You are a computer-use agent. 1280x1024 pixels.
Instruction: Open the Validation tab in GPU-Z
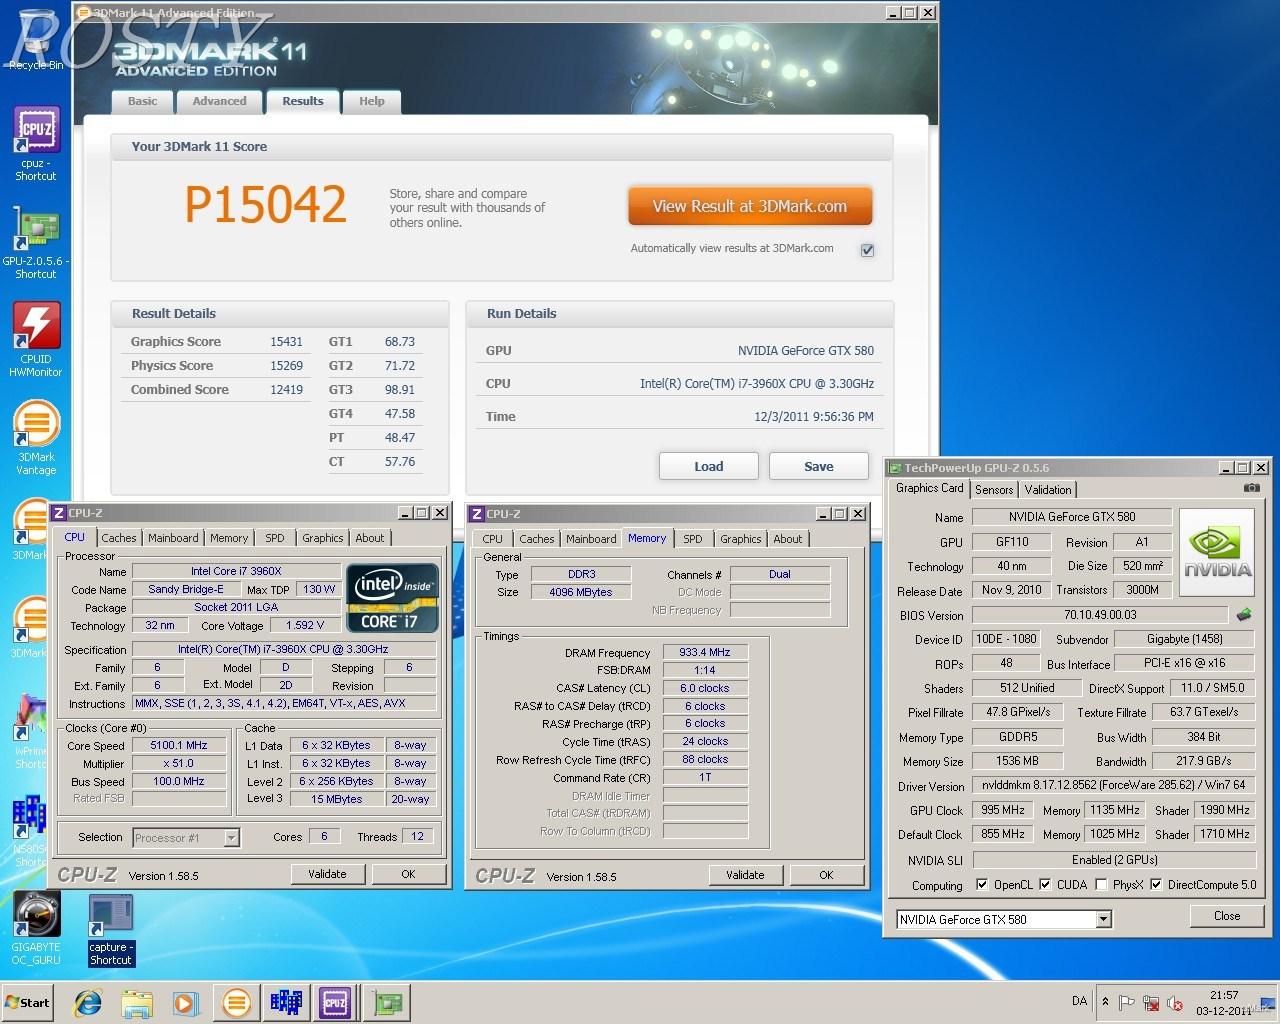pyautogui.click(x=1048, y=490)
